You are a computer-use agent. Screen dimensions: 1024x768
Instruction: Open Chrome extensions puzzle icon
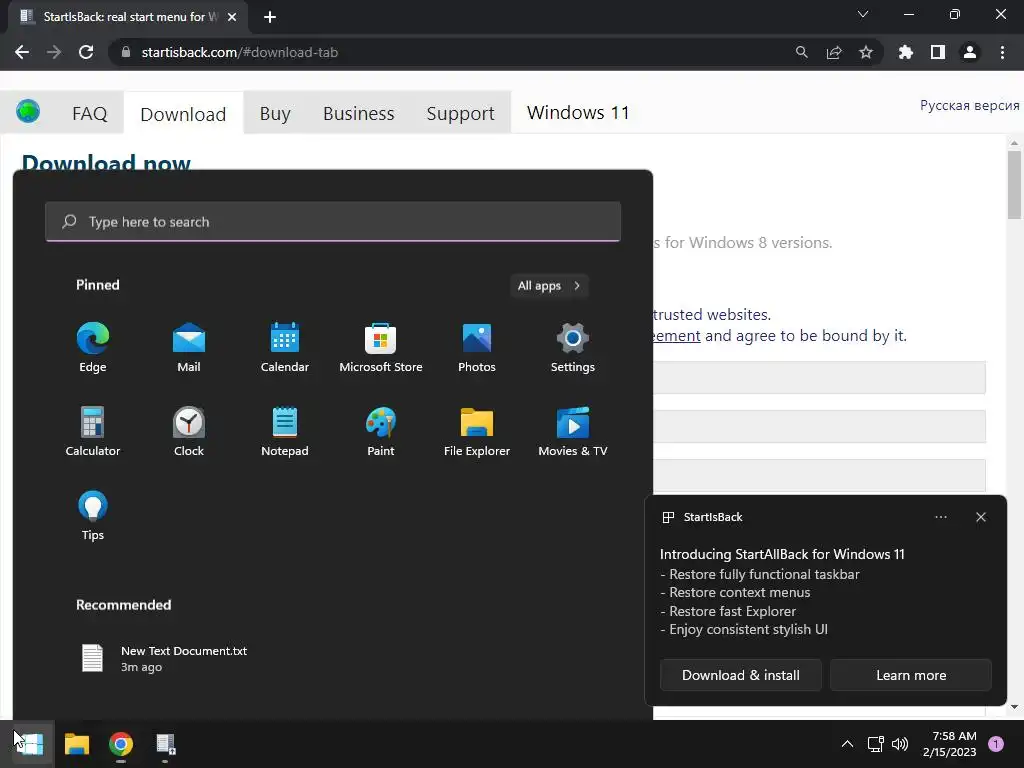click(x=906, y=52)
